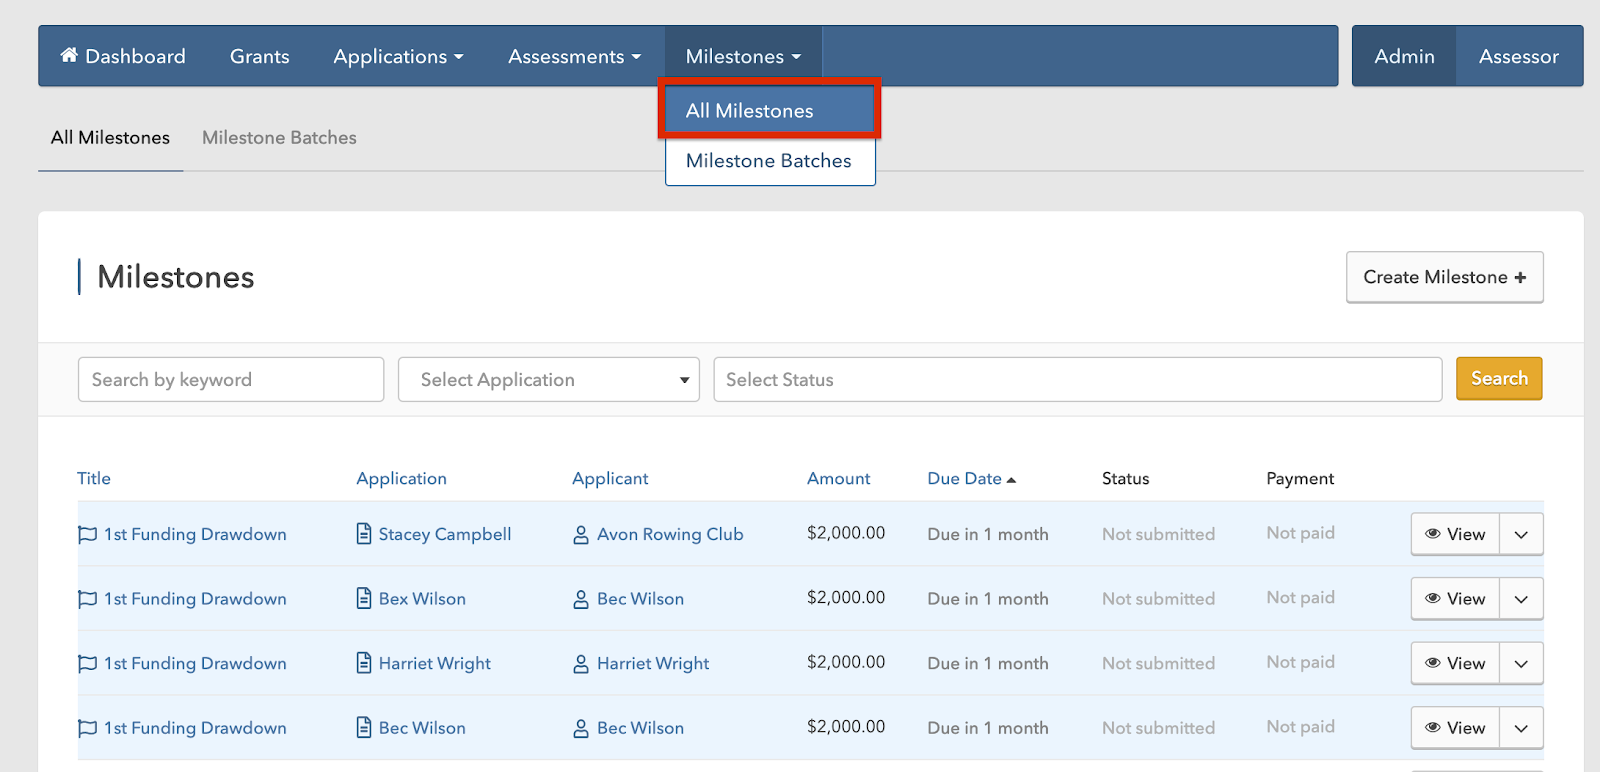Click the Dashboard home icon

point(69,55)
